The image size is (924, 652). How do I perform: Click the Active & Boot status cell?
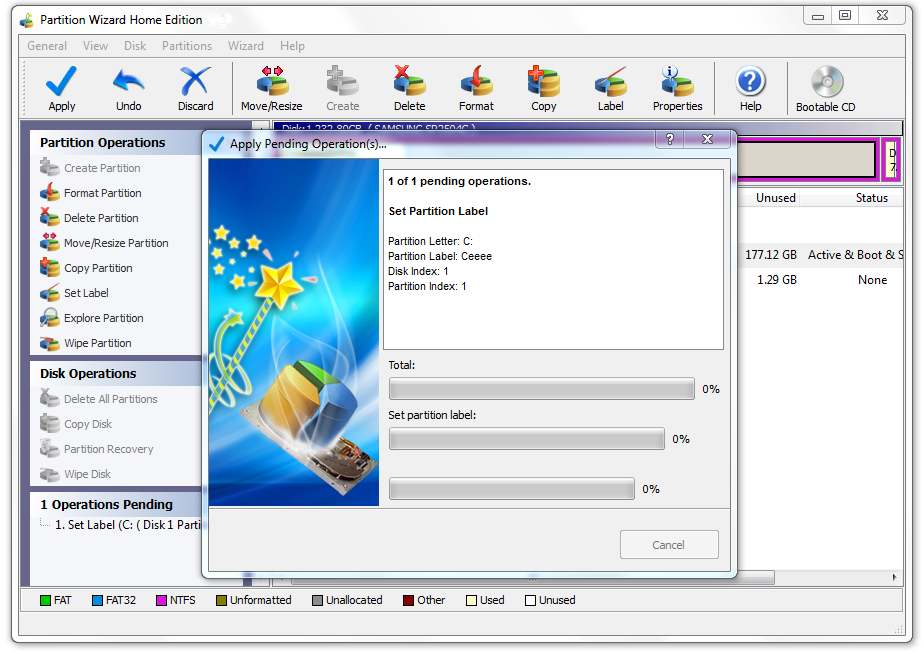coord(855,255)
